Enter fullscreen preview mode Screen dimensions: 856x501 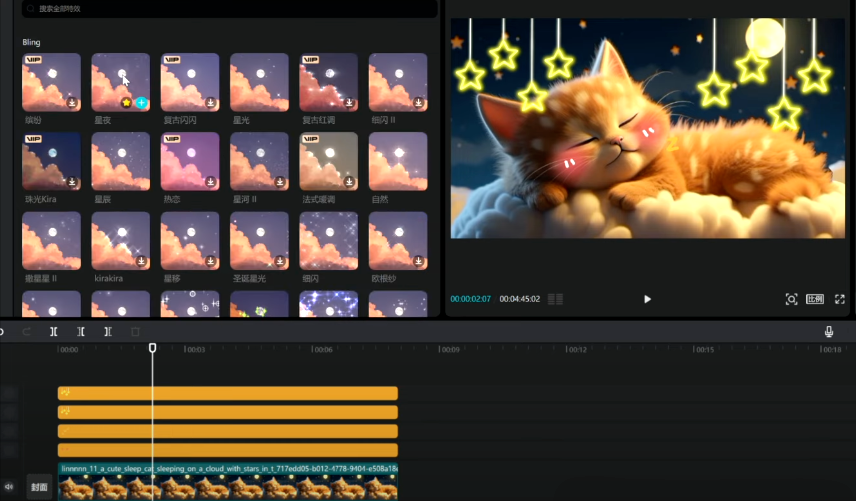840,299
